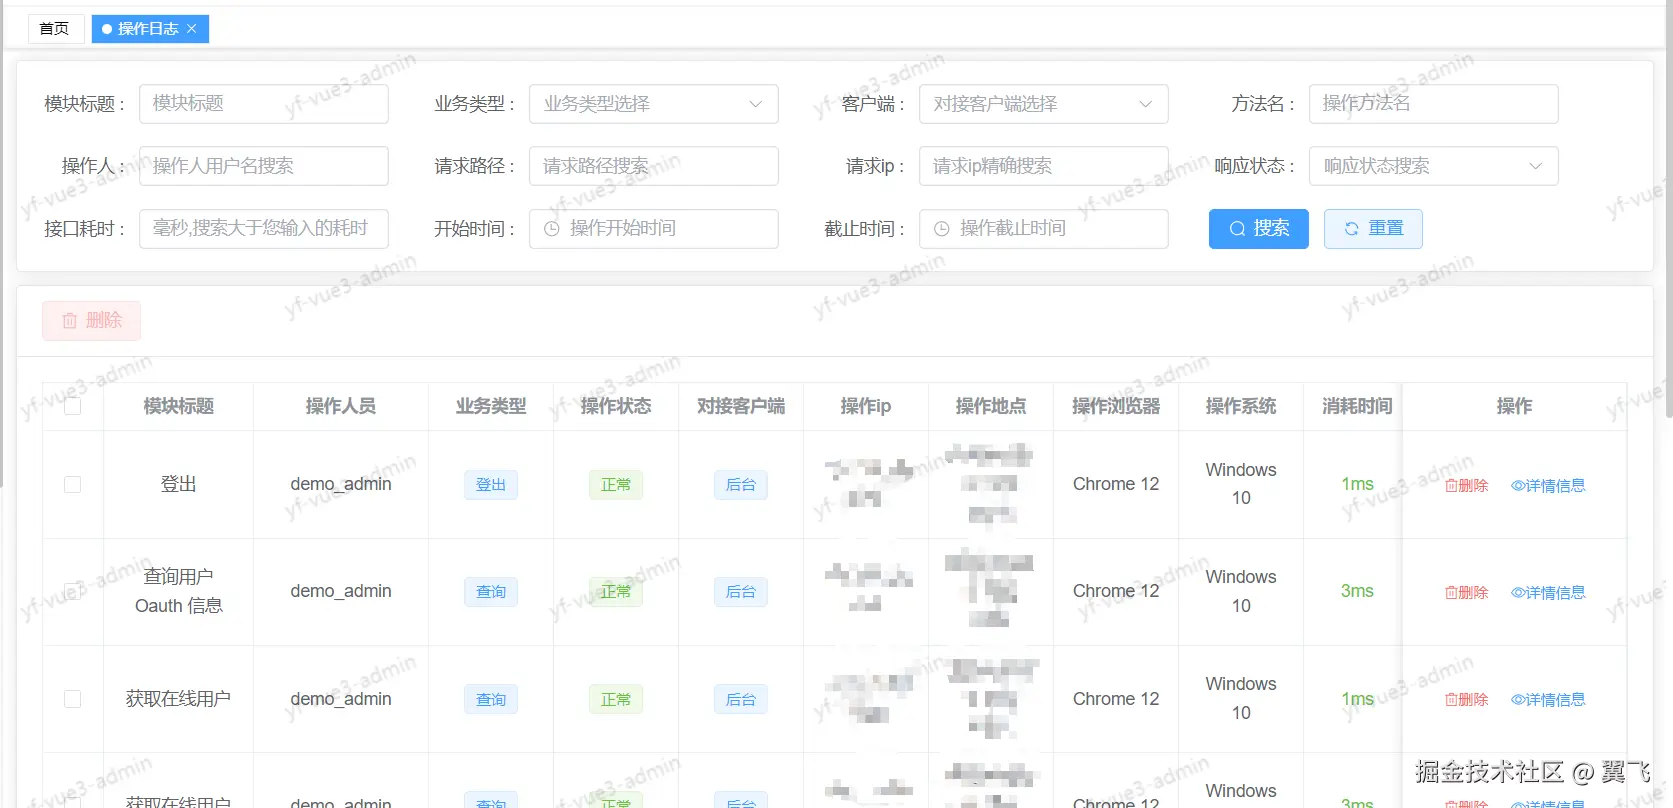
Task: Switch to the 首页 tab
Action: click(54, 29)
